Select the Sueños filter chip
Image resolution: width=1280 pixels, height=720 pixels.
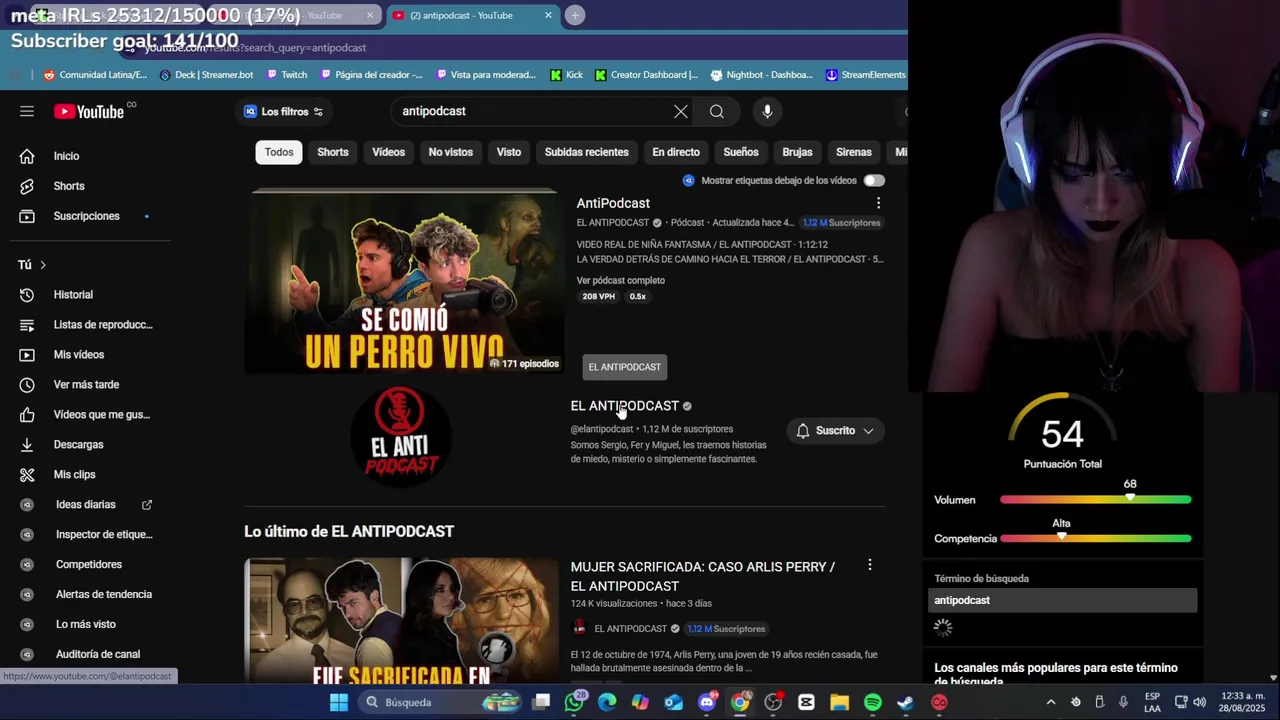741,152
